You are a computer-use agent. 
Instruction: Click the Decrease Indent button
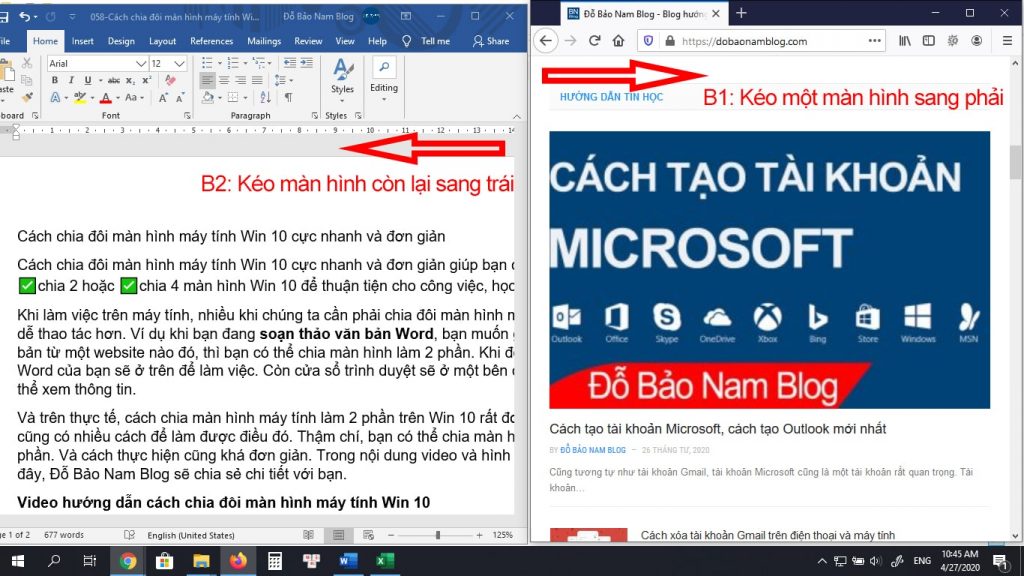click(289, 63)
